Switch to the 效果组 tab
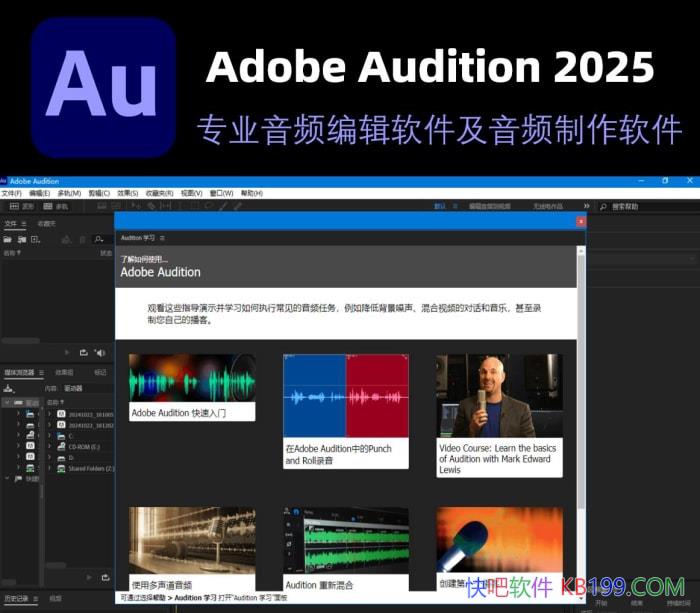The image size is (700, 613). click(64, 372)
